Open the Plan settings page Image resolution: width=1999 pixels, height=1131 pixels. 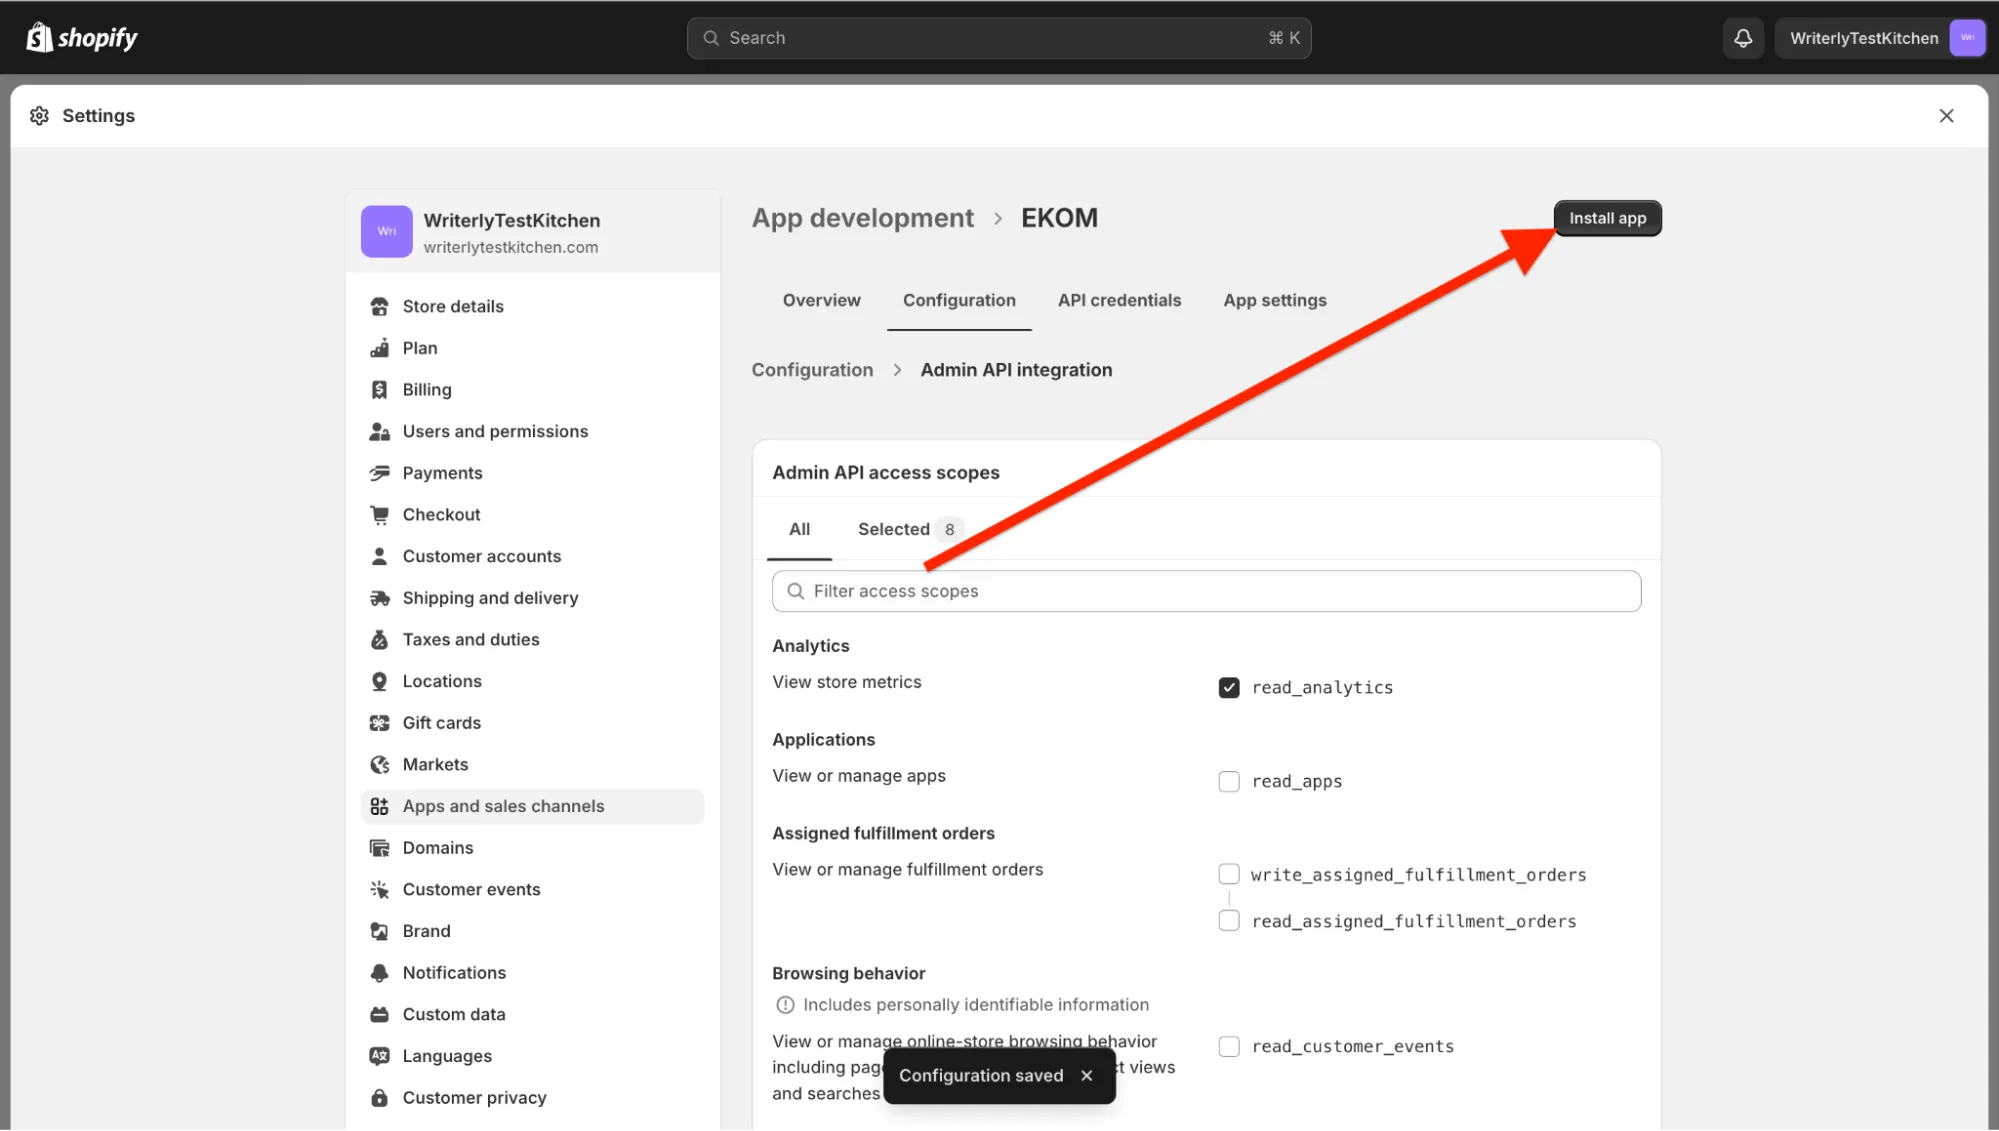[533, 348]
